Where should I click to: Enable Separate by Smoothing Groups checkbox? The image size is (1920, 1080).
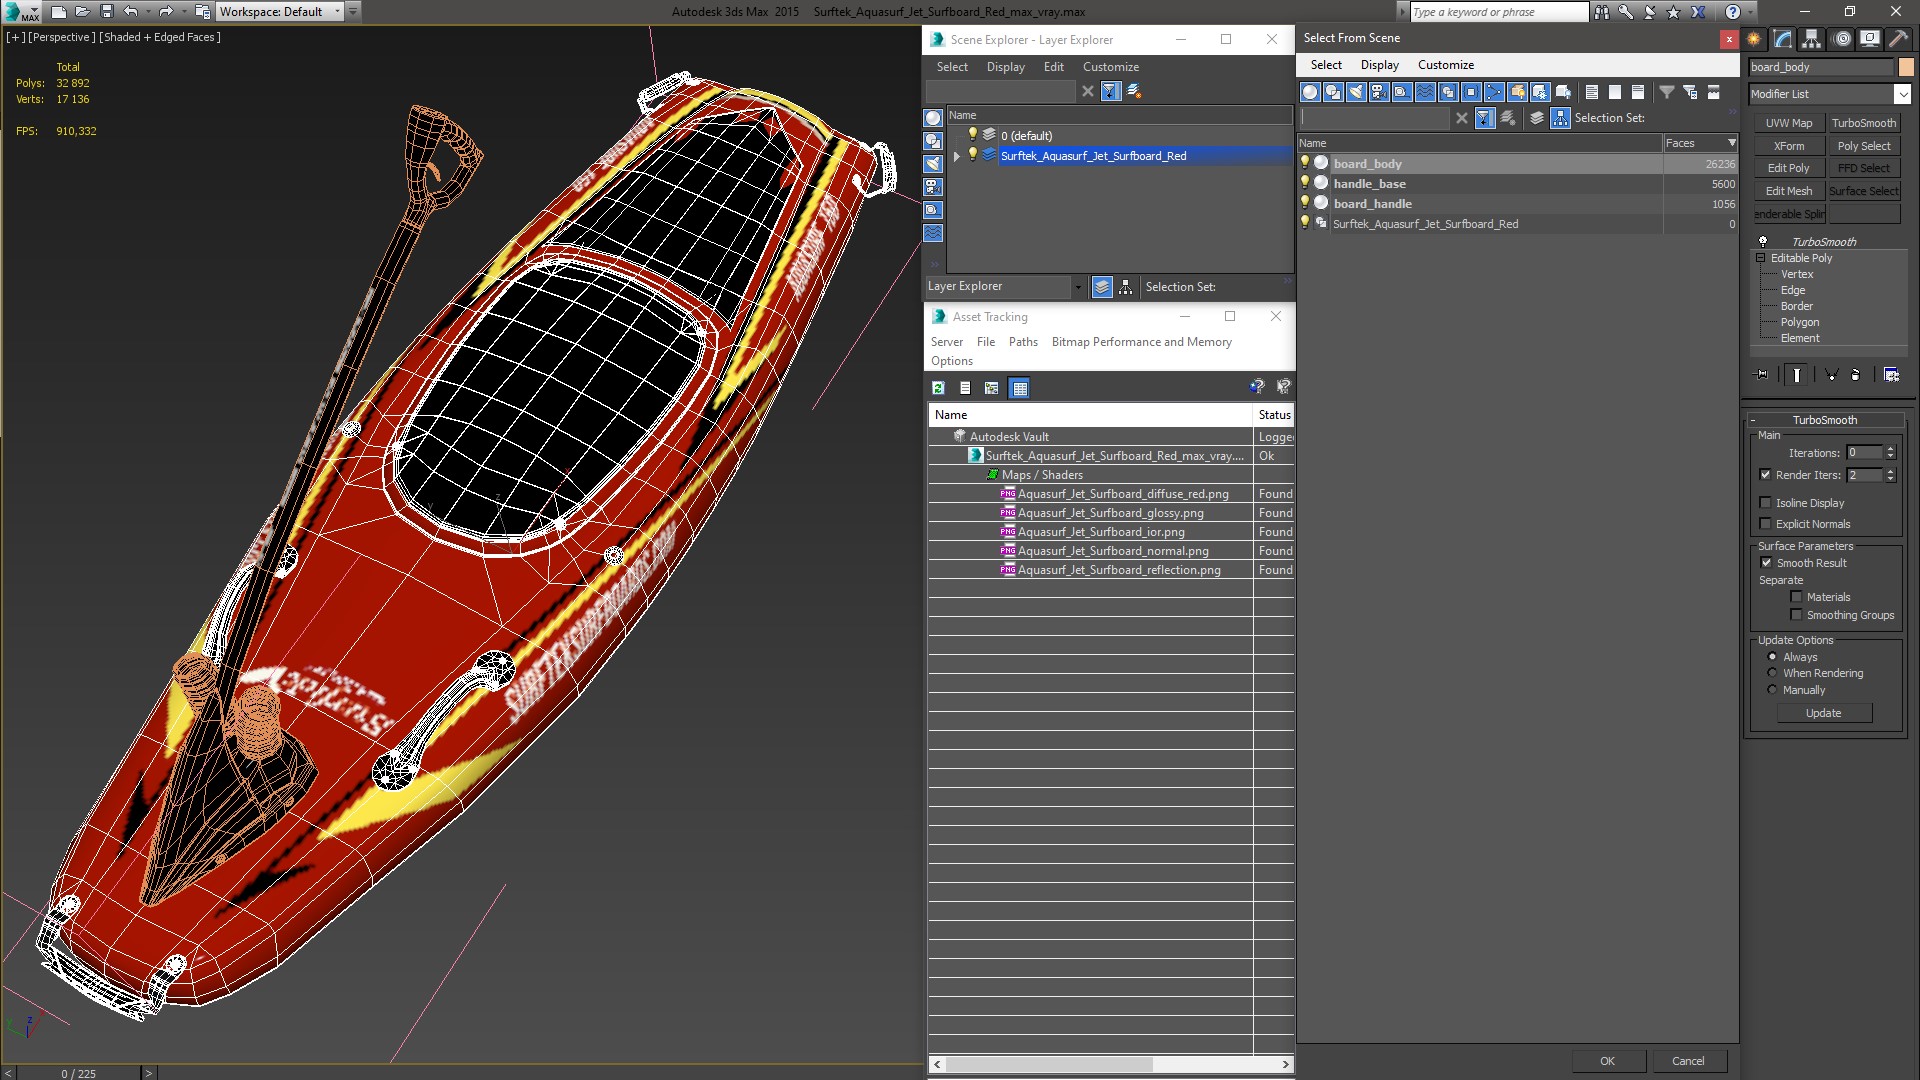click(1796, 615)
